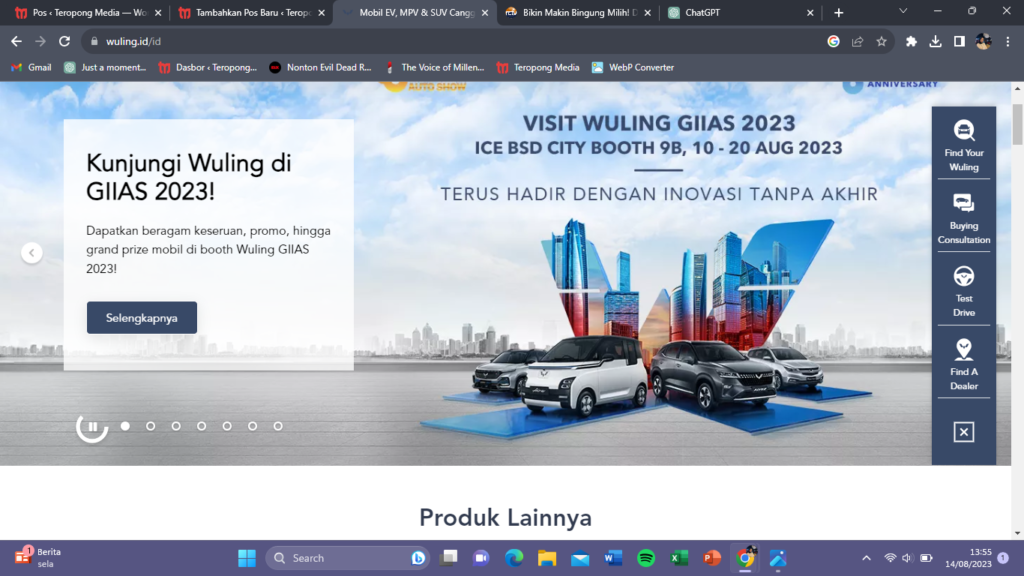Go to previous banner slide

click(31, 253)
